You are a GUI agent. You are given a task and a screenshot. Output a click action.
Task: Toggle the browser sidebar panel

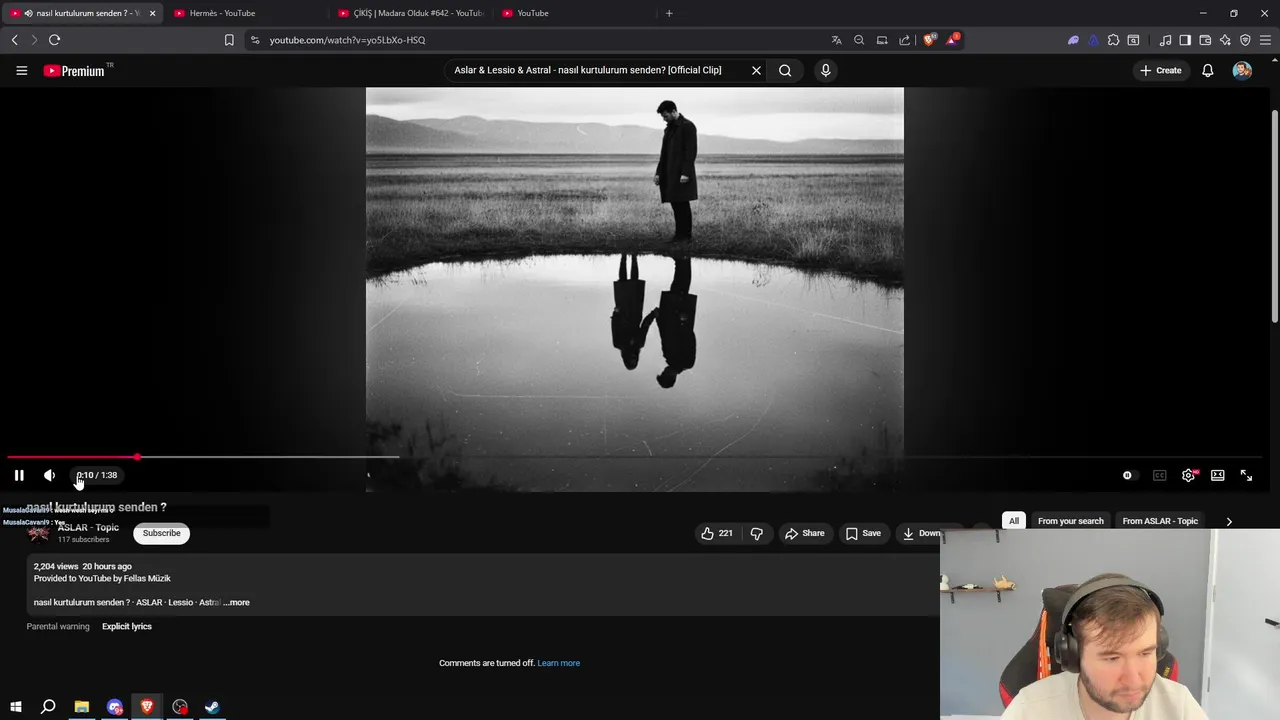[1185, 40]
